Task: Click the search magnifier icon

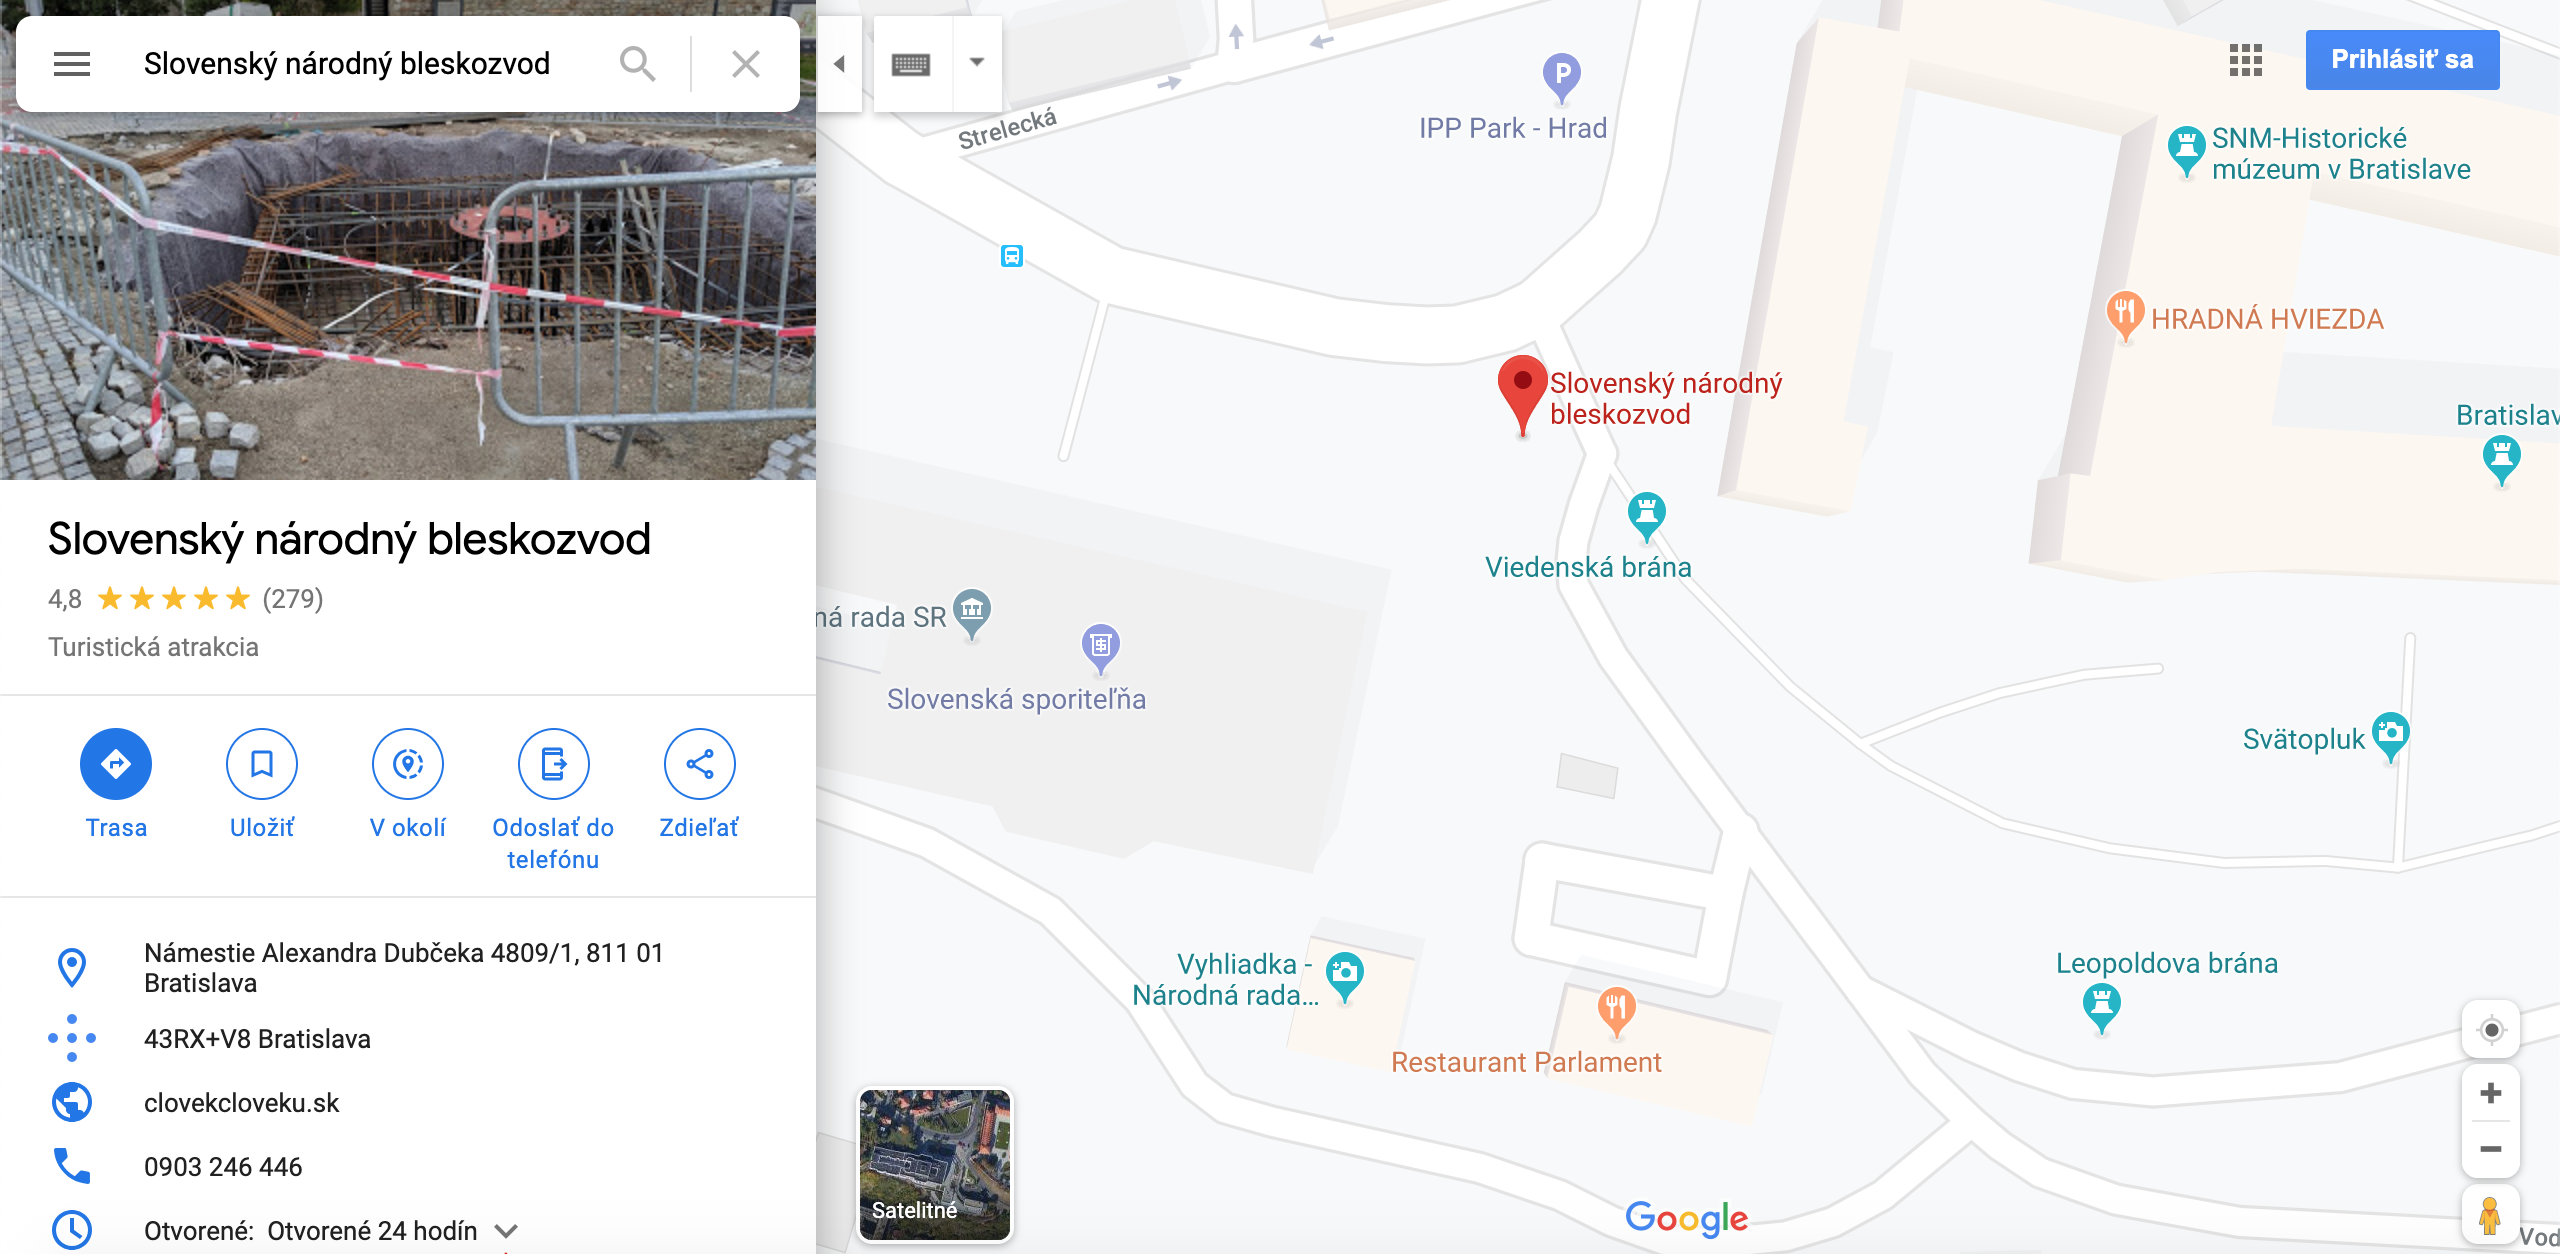Action: 637,64
